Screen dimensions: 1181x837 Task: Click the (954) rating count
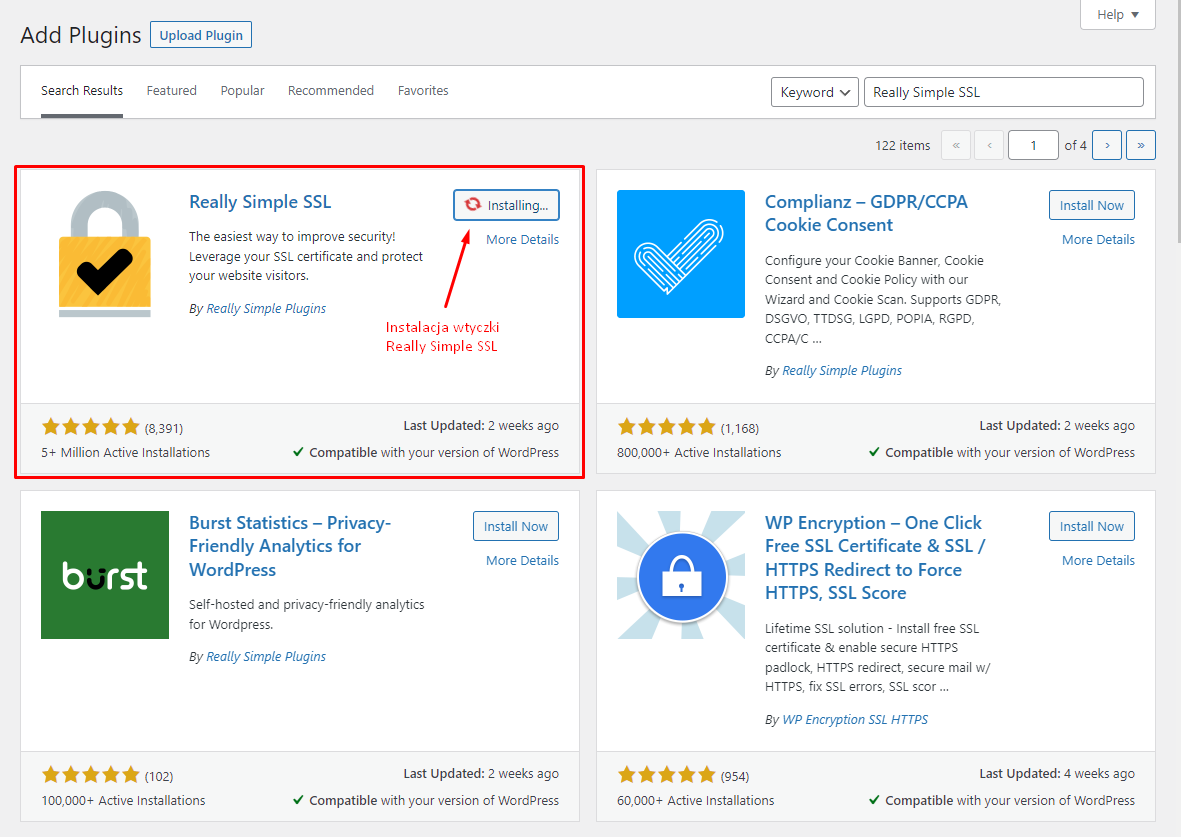(x=734, y=776)
